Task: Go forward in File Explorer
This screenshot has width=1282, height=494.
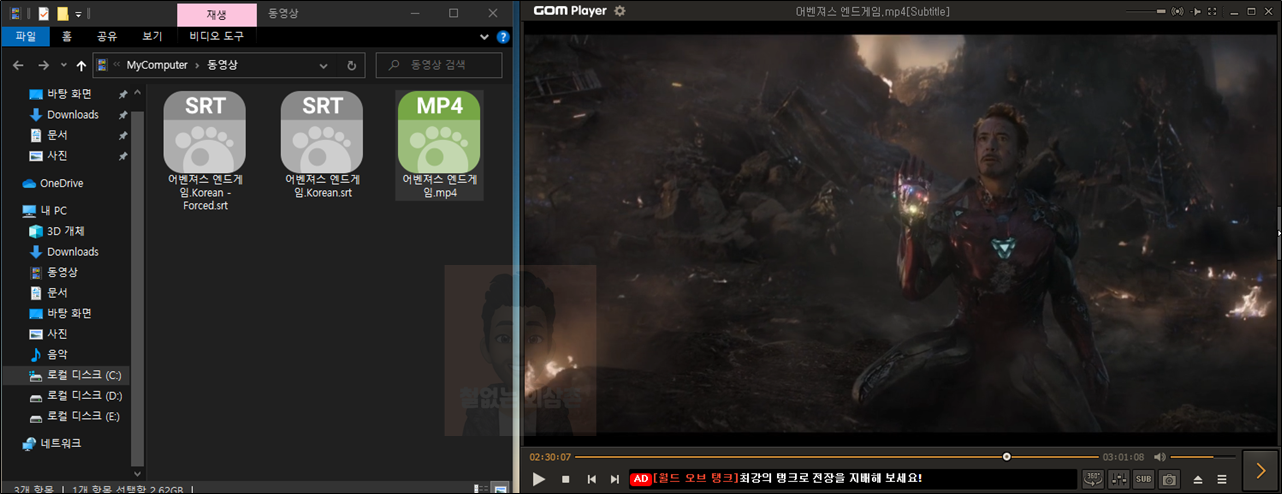Action: (43, 65)
